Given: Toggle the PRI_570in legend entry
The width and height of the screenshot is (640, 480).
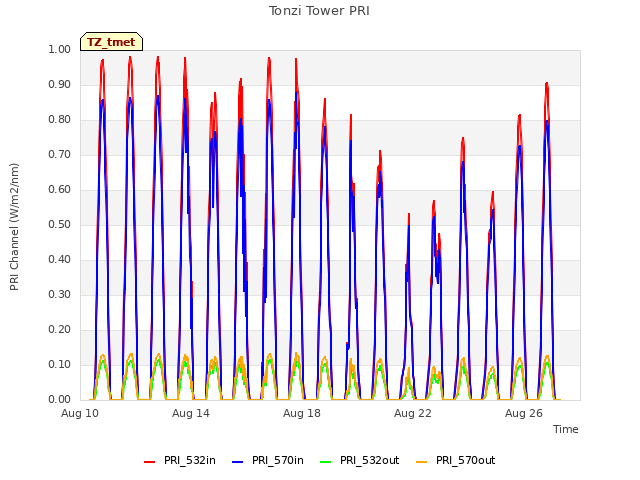Looking at the screenshot, I should (268, 460).
